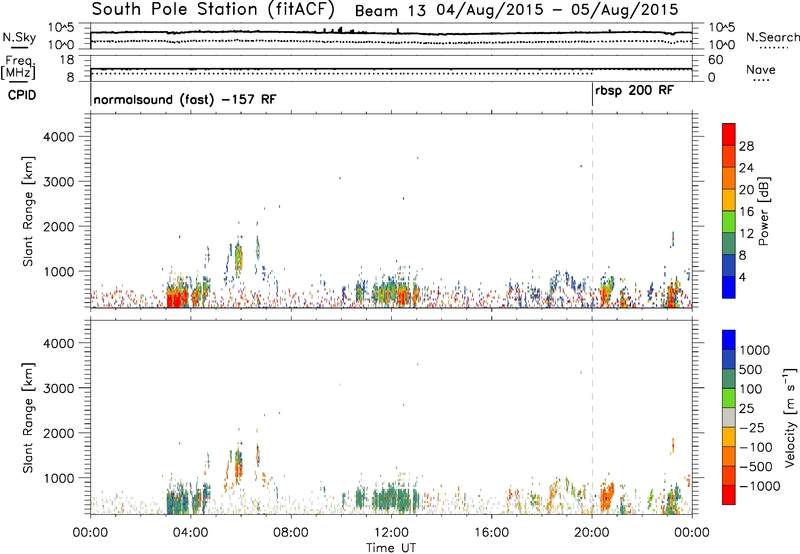Click the rbsp 200 RF label

tap(634, 91)
